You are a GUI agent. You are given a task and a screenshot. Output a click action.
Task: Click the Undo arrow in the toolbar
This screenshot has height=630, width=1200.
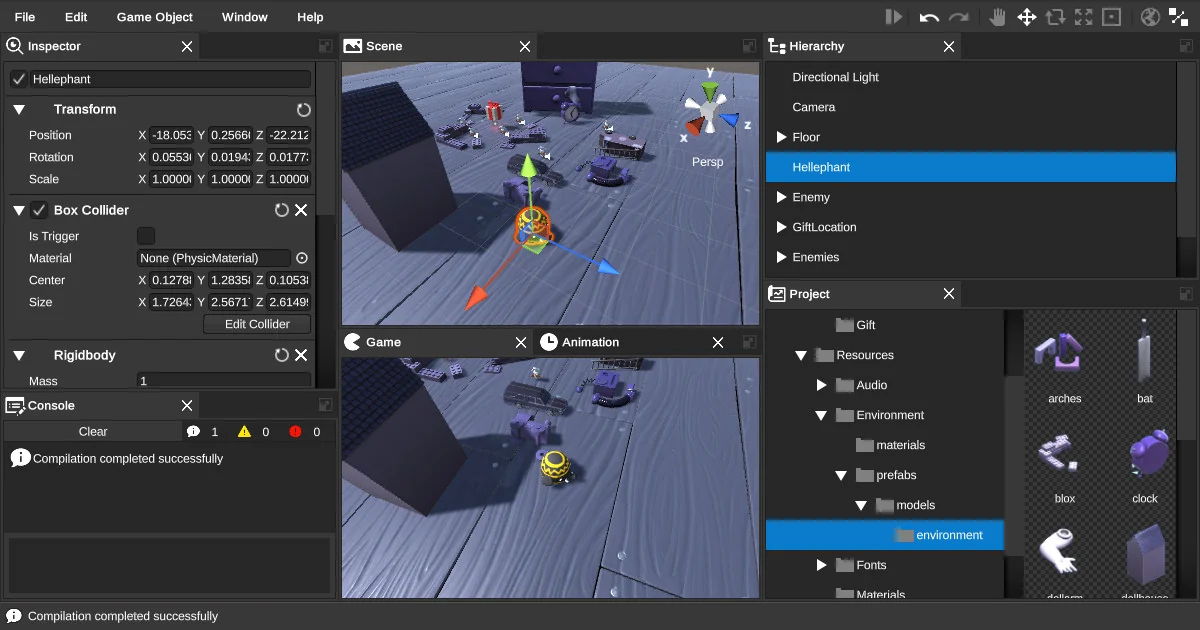pyautogui.click(x=929, y=16)
